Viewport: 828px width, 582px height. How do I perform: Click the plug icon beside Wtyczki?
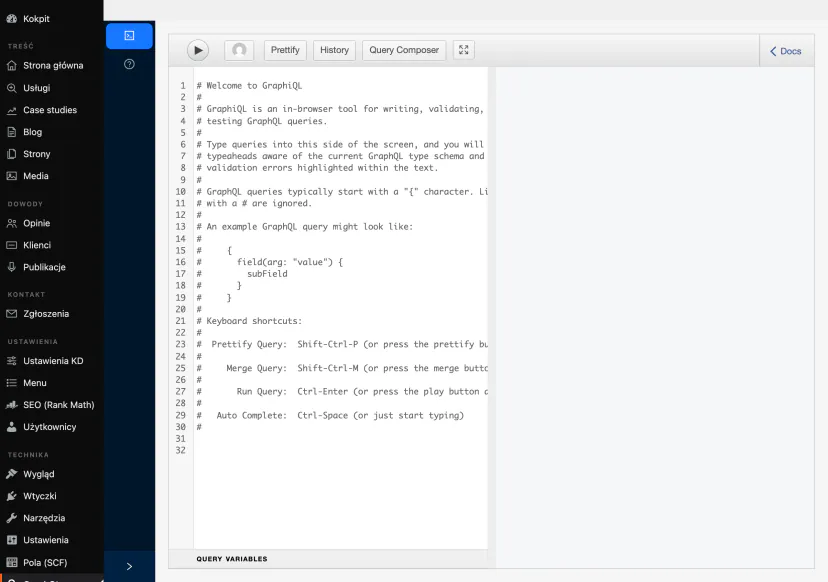coord(12,496)
